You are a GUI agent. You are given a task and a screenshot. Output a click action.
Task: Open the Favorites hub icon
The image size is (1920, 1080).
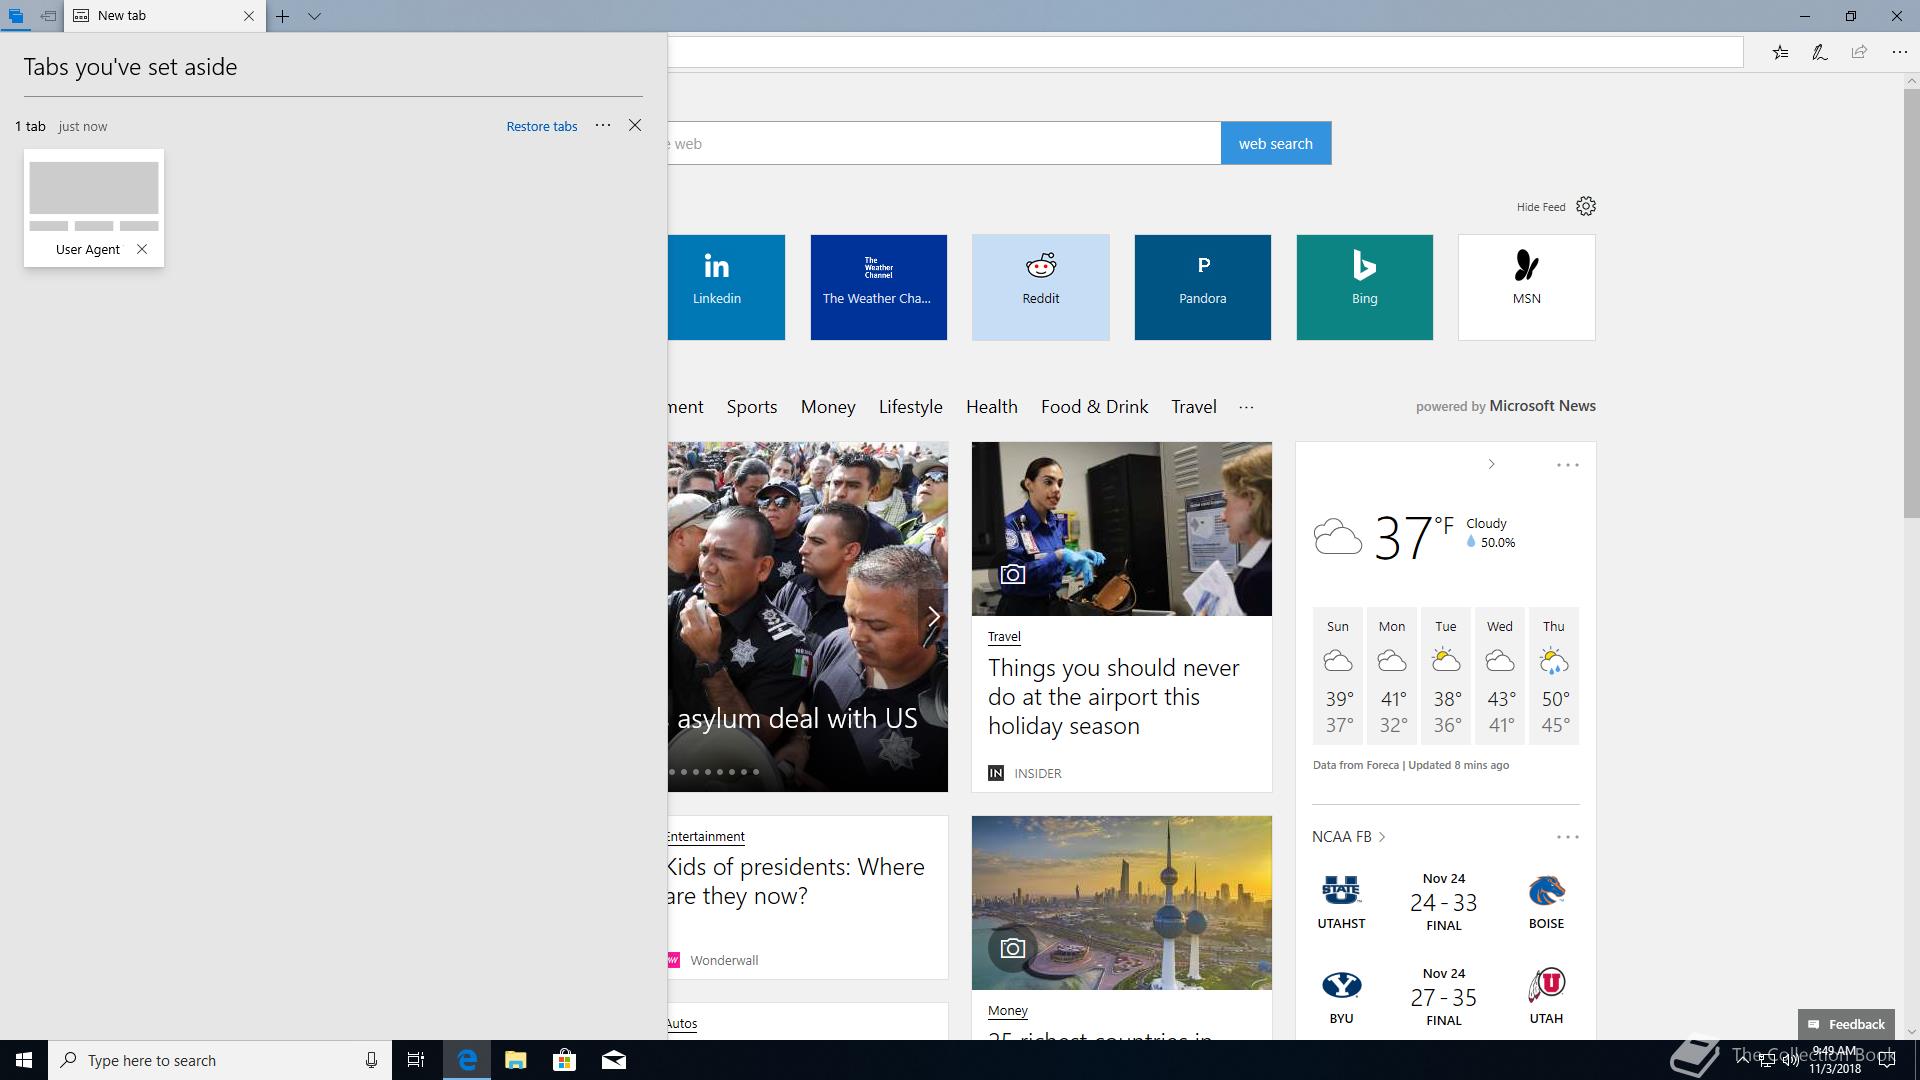1780,53
